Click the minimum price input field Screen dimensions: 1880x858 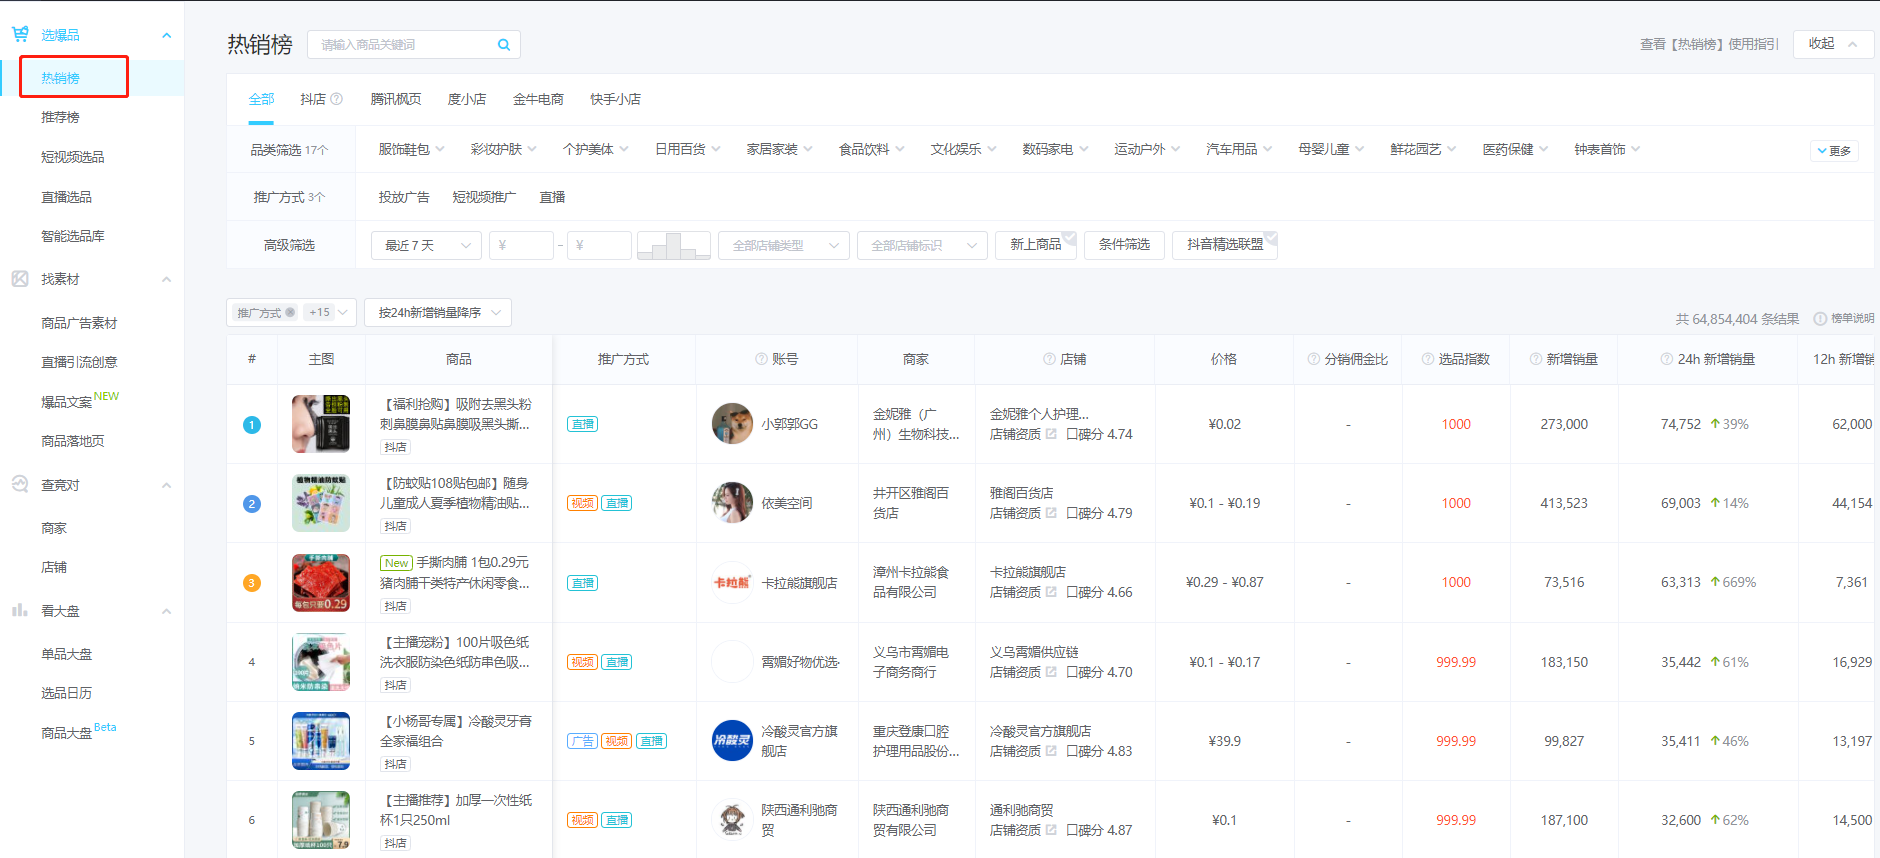click(521, 245)
